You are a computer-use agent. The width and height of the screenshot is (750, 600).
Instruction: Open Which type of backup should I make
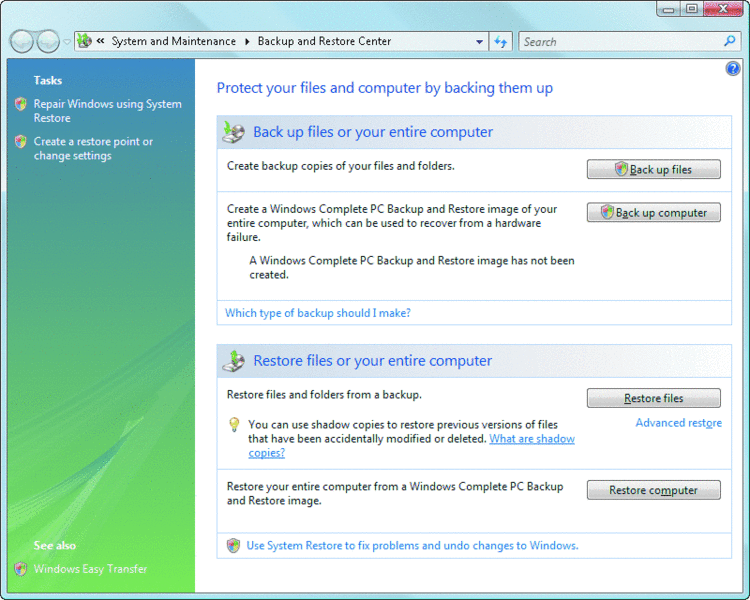pos(318,313)
